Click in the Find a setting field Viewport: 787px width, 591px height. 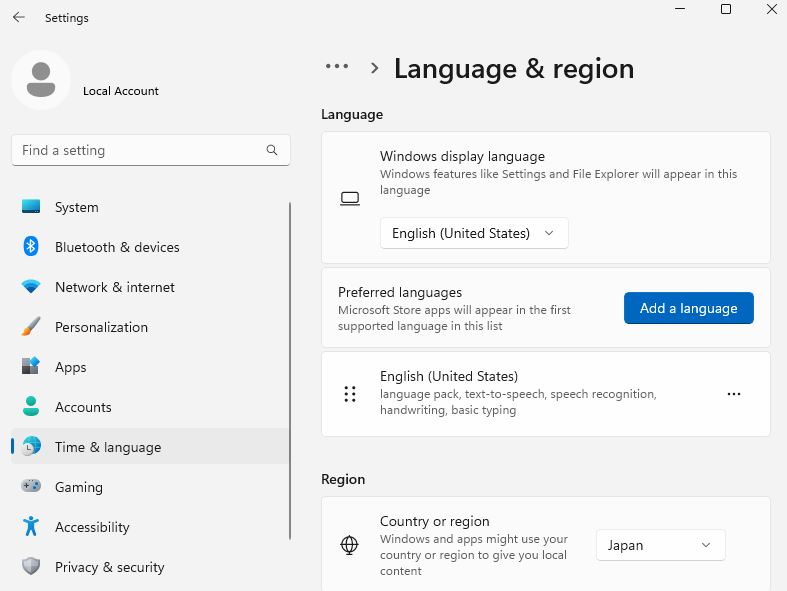click(140, 150)
